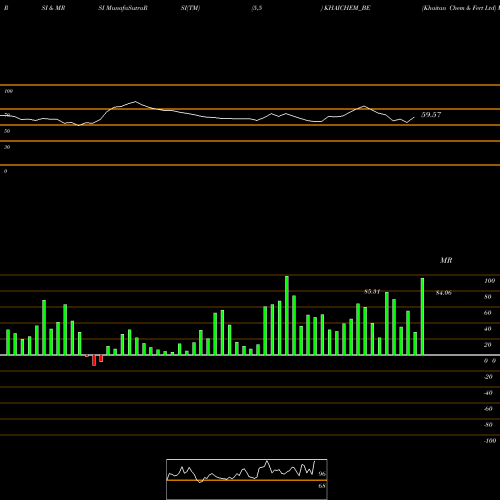Viewport: 500px width, 500px height.
Task: Click the MR axis label 60
Action: [488, 313]
